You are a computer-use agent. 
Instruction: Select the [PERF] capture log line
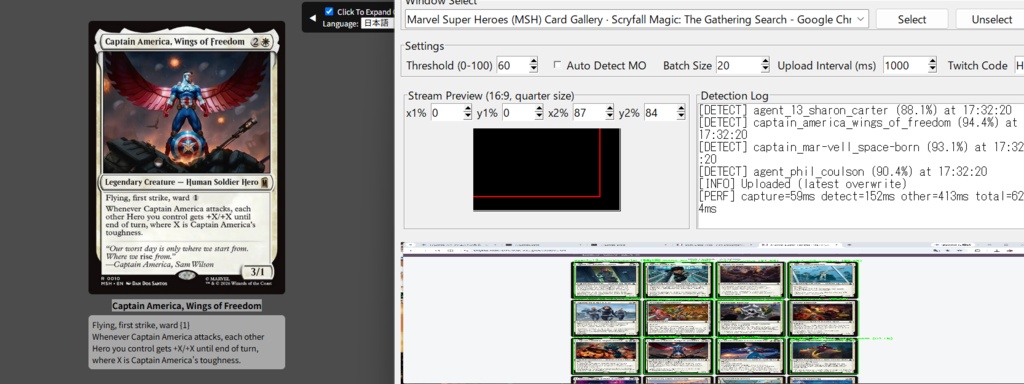tap(861, 202)
